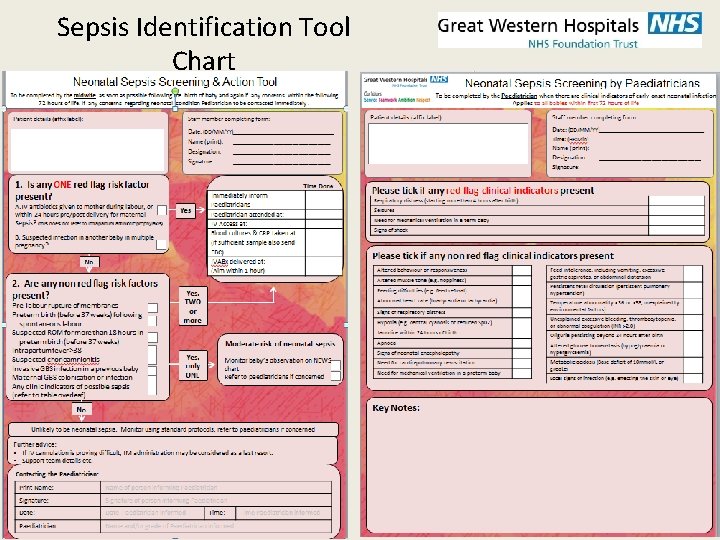Click the No box below question 2
This screenshot has height=540, width=720.
pos(81,409)
